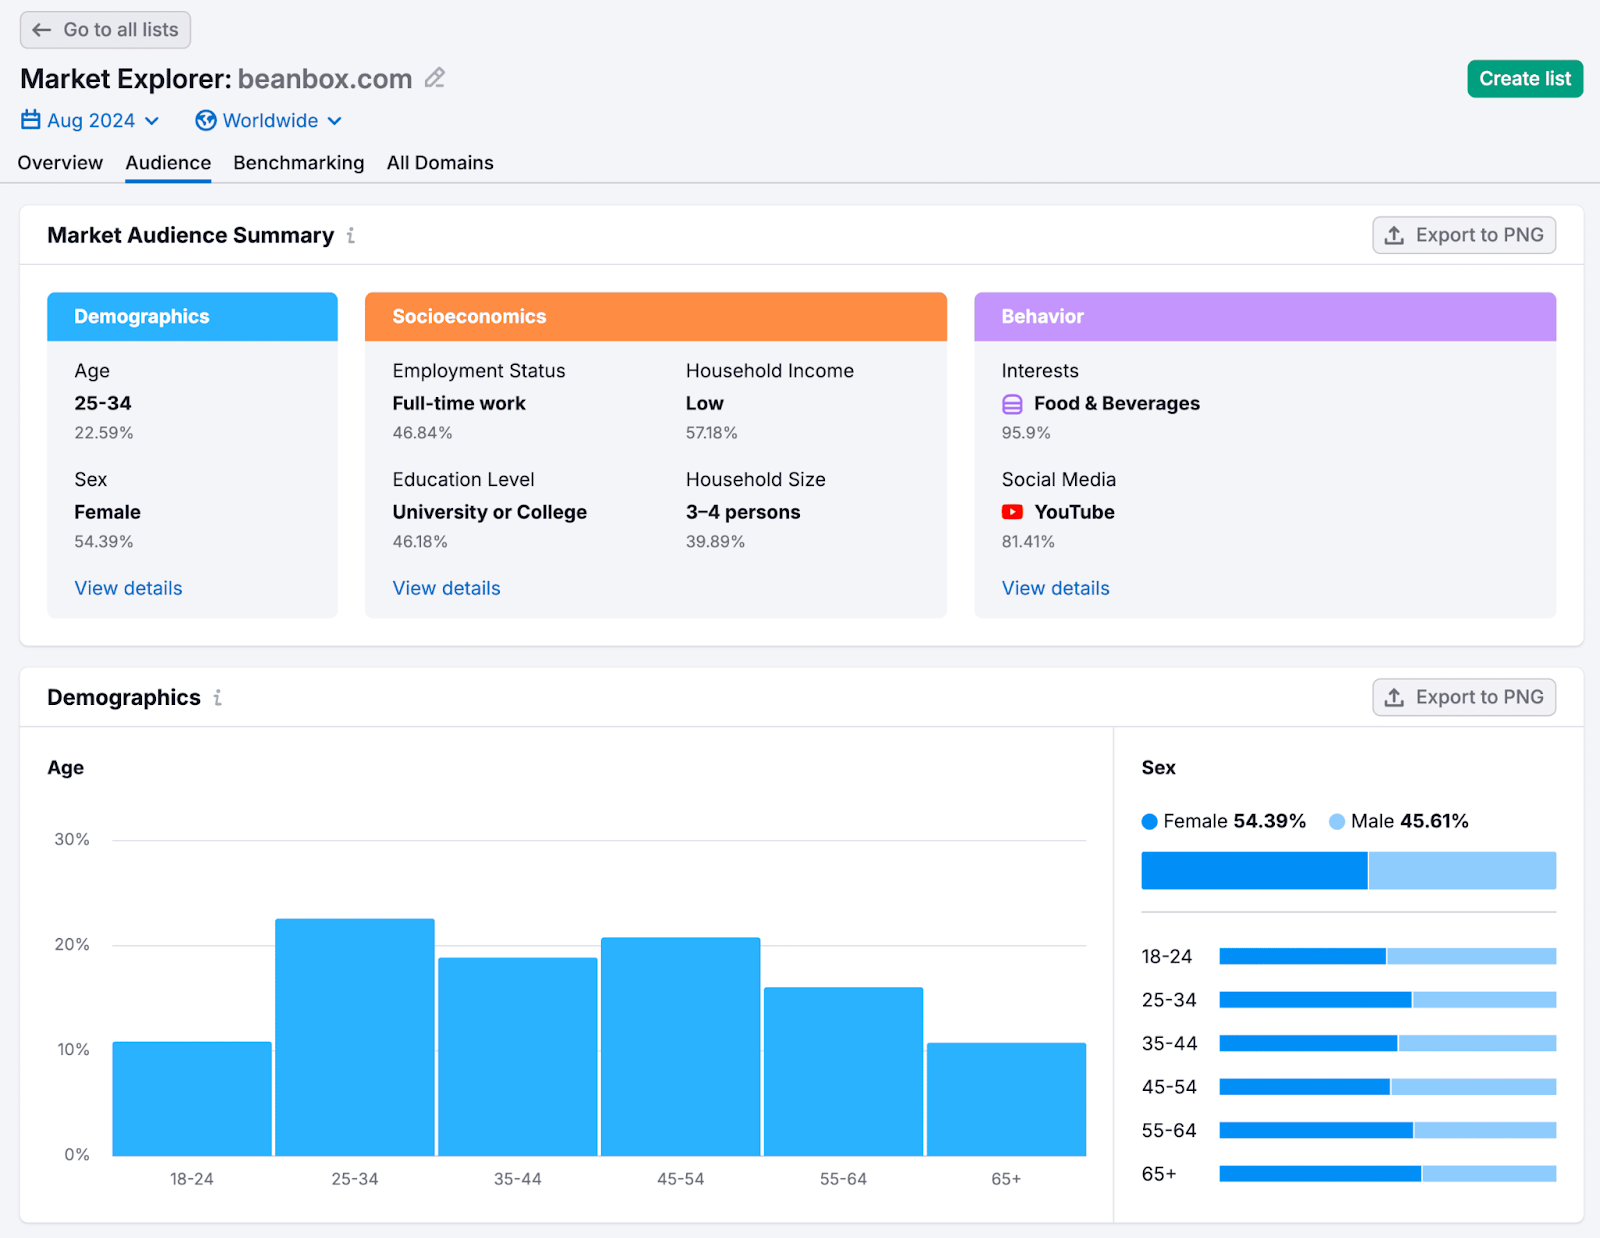Click the beanbox.com domain title
The height and width of the screenshot is (1238, 1600).
click(325, 79)
